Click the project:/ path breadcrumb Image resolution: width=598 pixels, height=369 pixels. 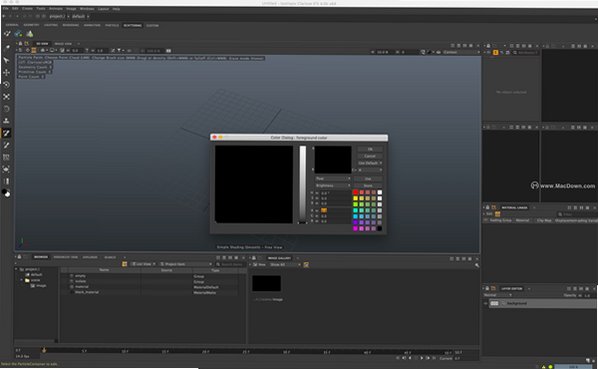[x=57, y=16]
